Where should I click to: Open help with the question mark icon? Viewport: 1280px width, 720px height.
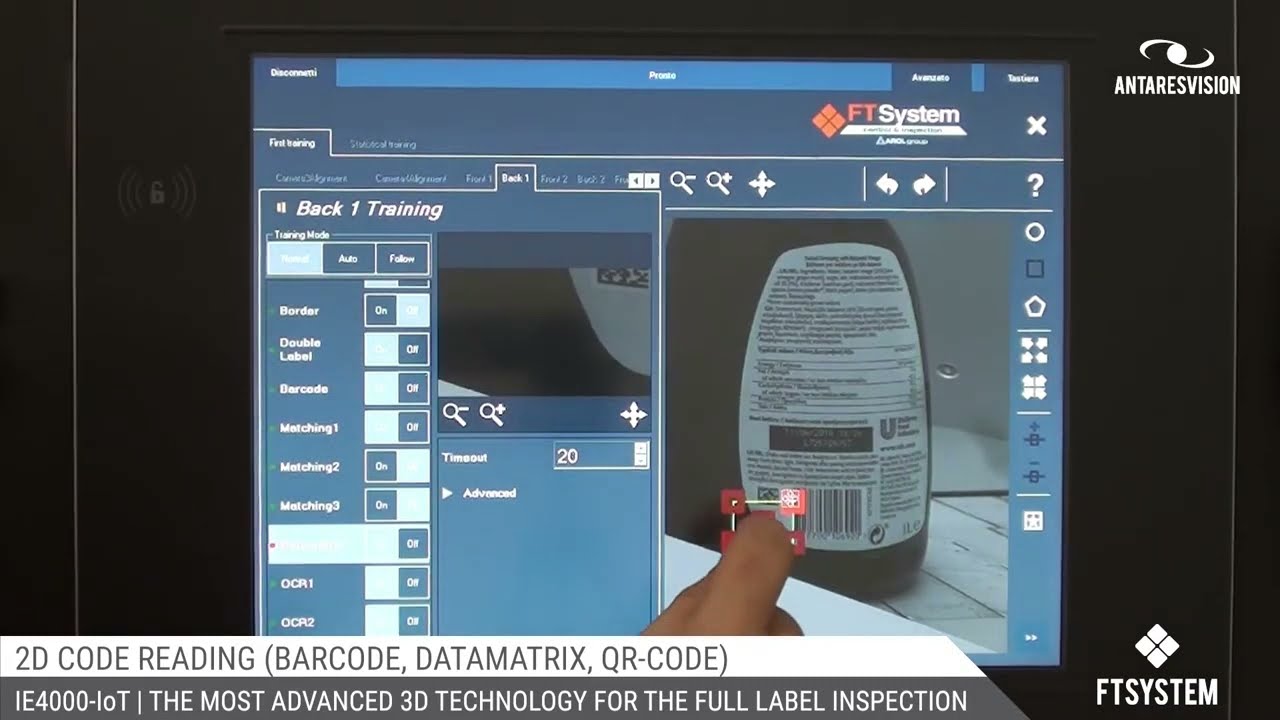pos(1035,185)
